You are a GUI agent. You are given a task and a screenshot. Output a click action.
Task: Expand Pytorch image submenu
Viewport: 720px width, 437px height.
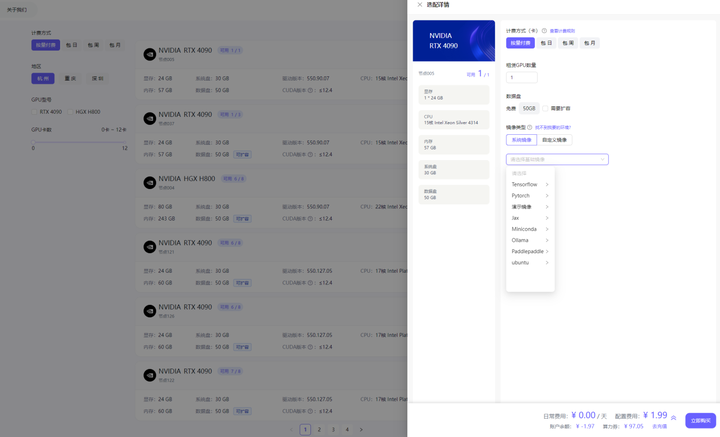pos(530,196)
